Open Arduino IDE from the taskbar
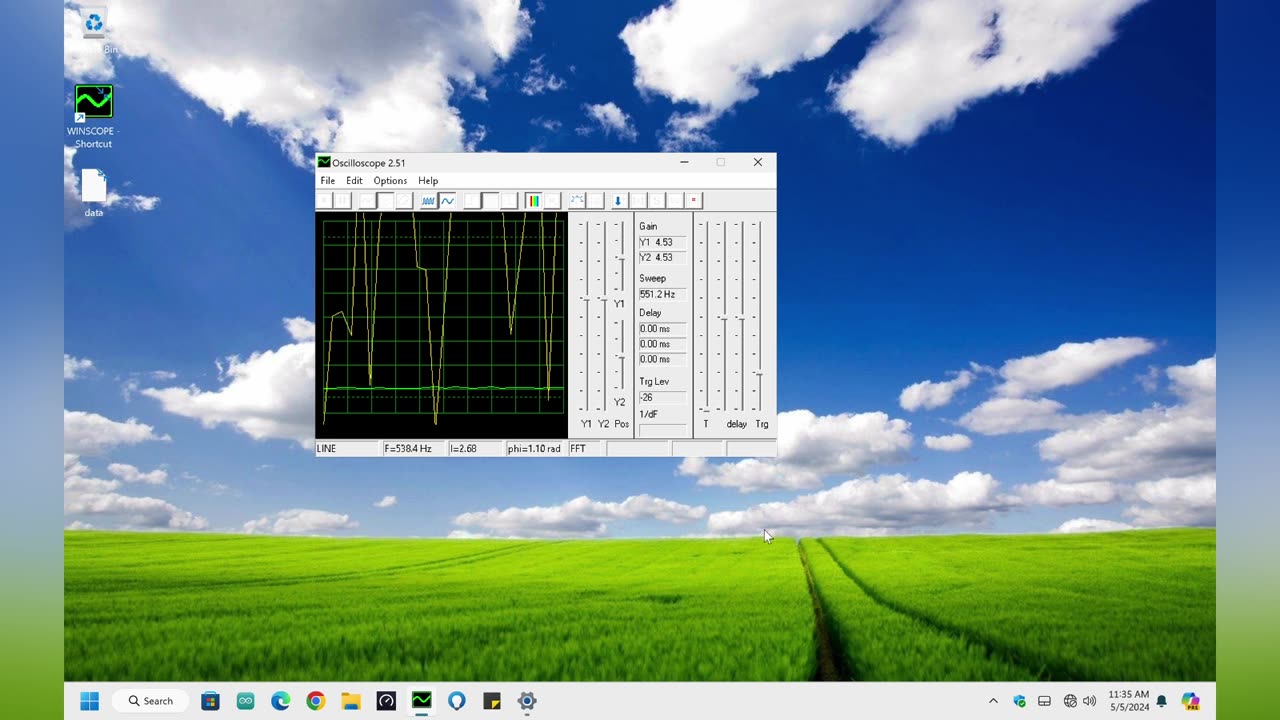The height and width of the screenshot is (720, 1280). point(245,701)
